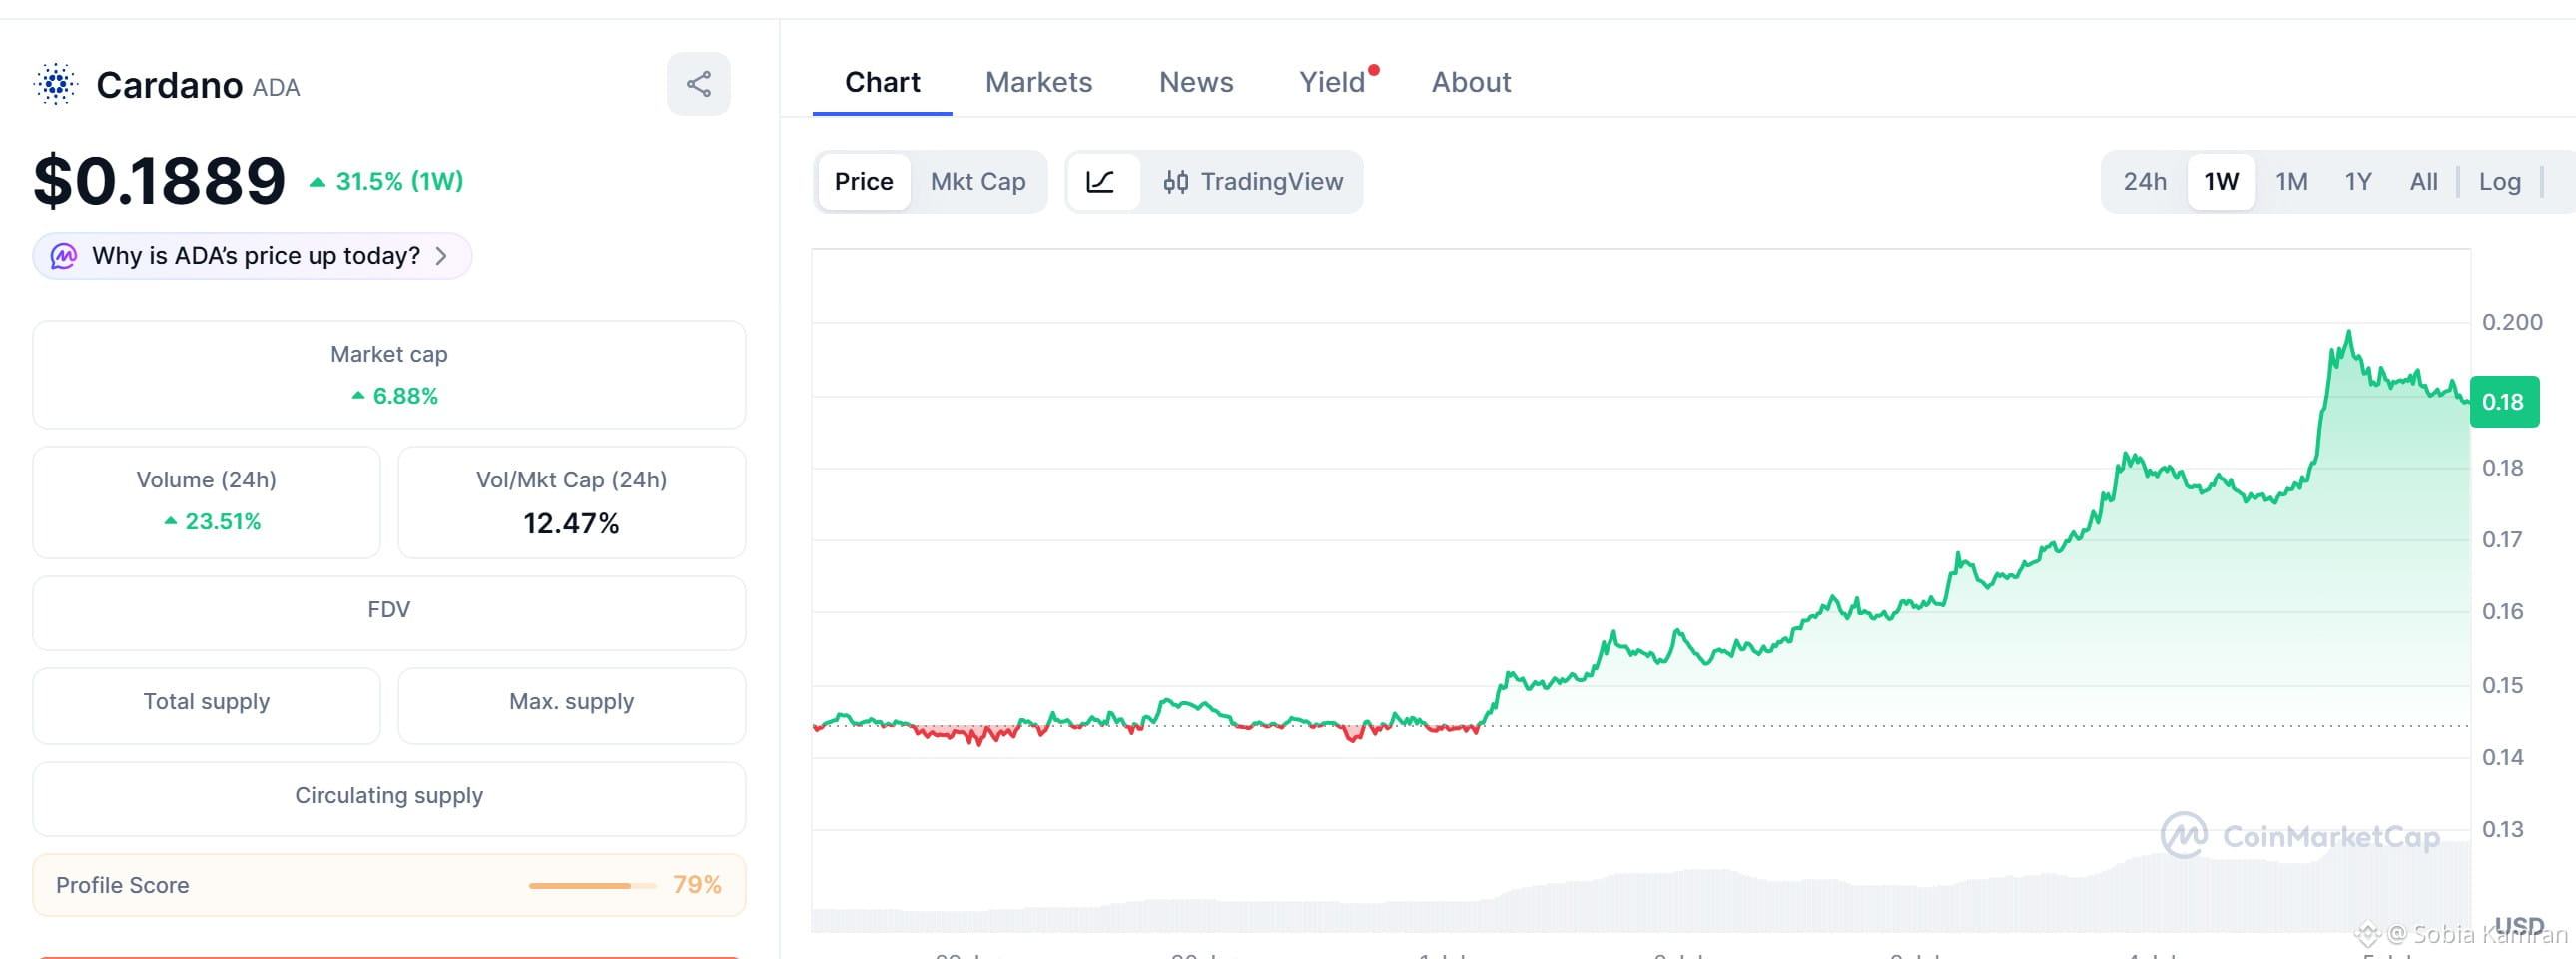Click the Cardano coin name
Screen dimensions: 2576x959
click(169, 85)
